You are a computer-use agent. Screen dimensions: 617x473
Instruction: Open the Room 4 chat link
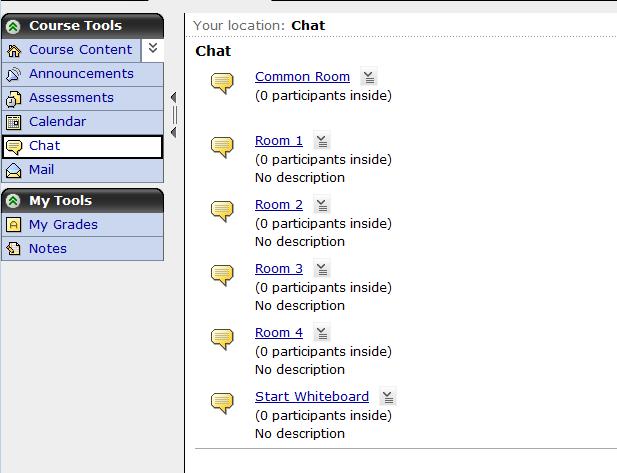click(x=279, y=333)
